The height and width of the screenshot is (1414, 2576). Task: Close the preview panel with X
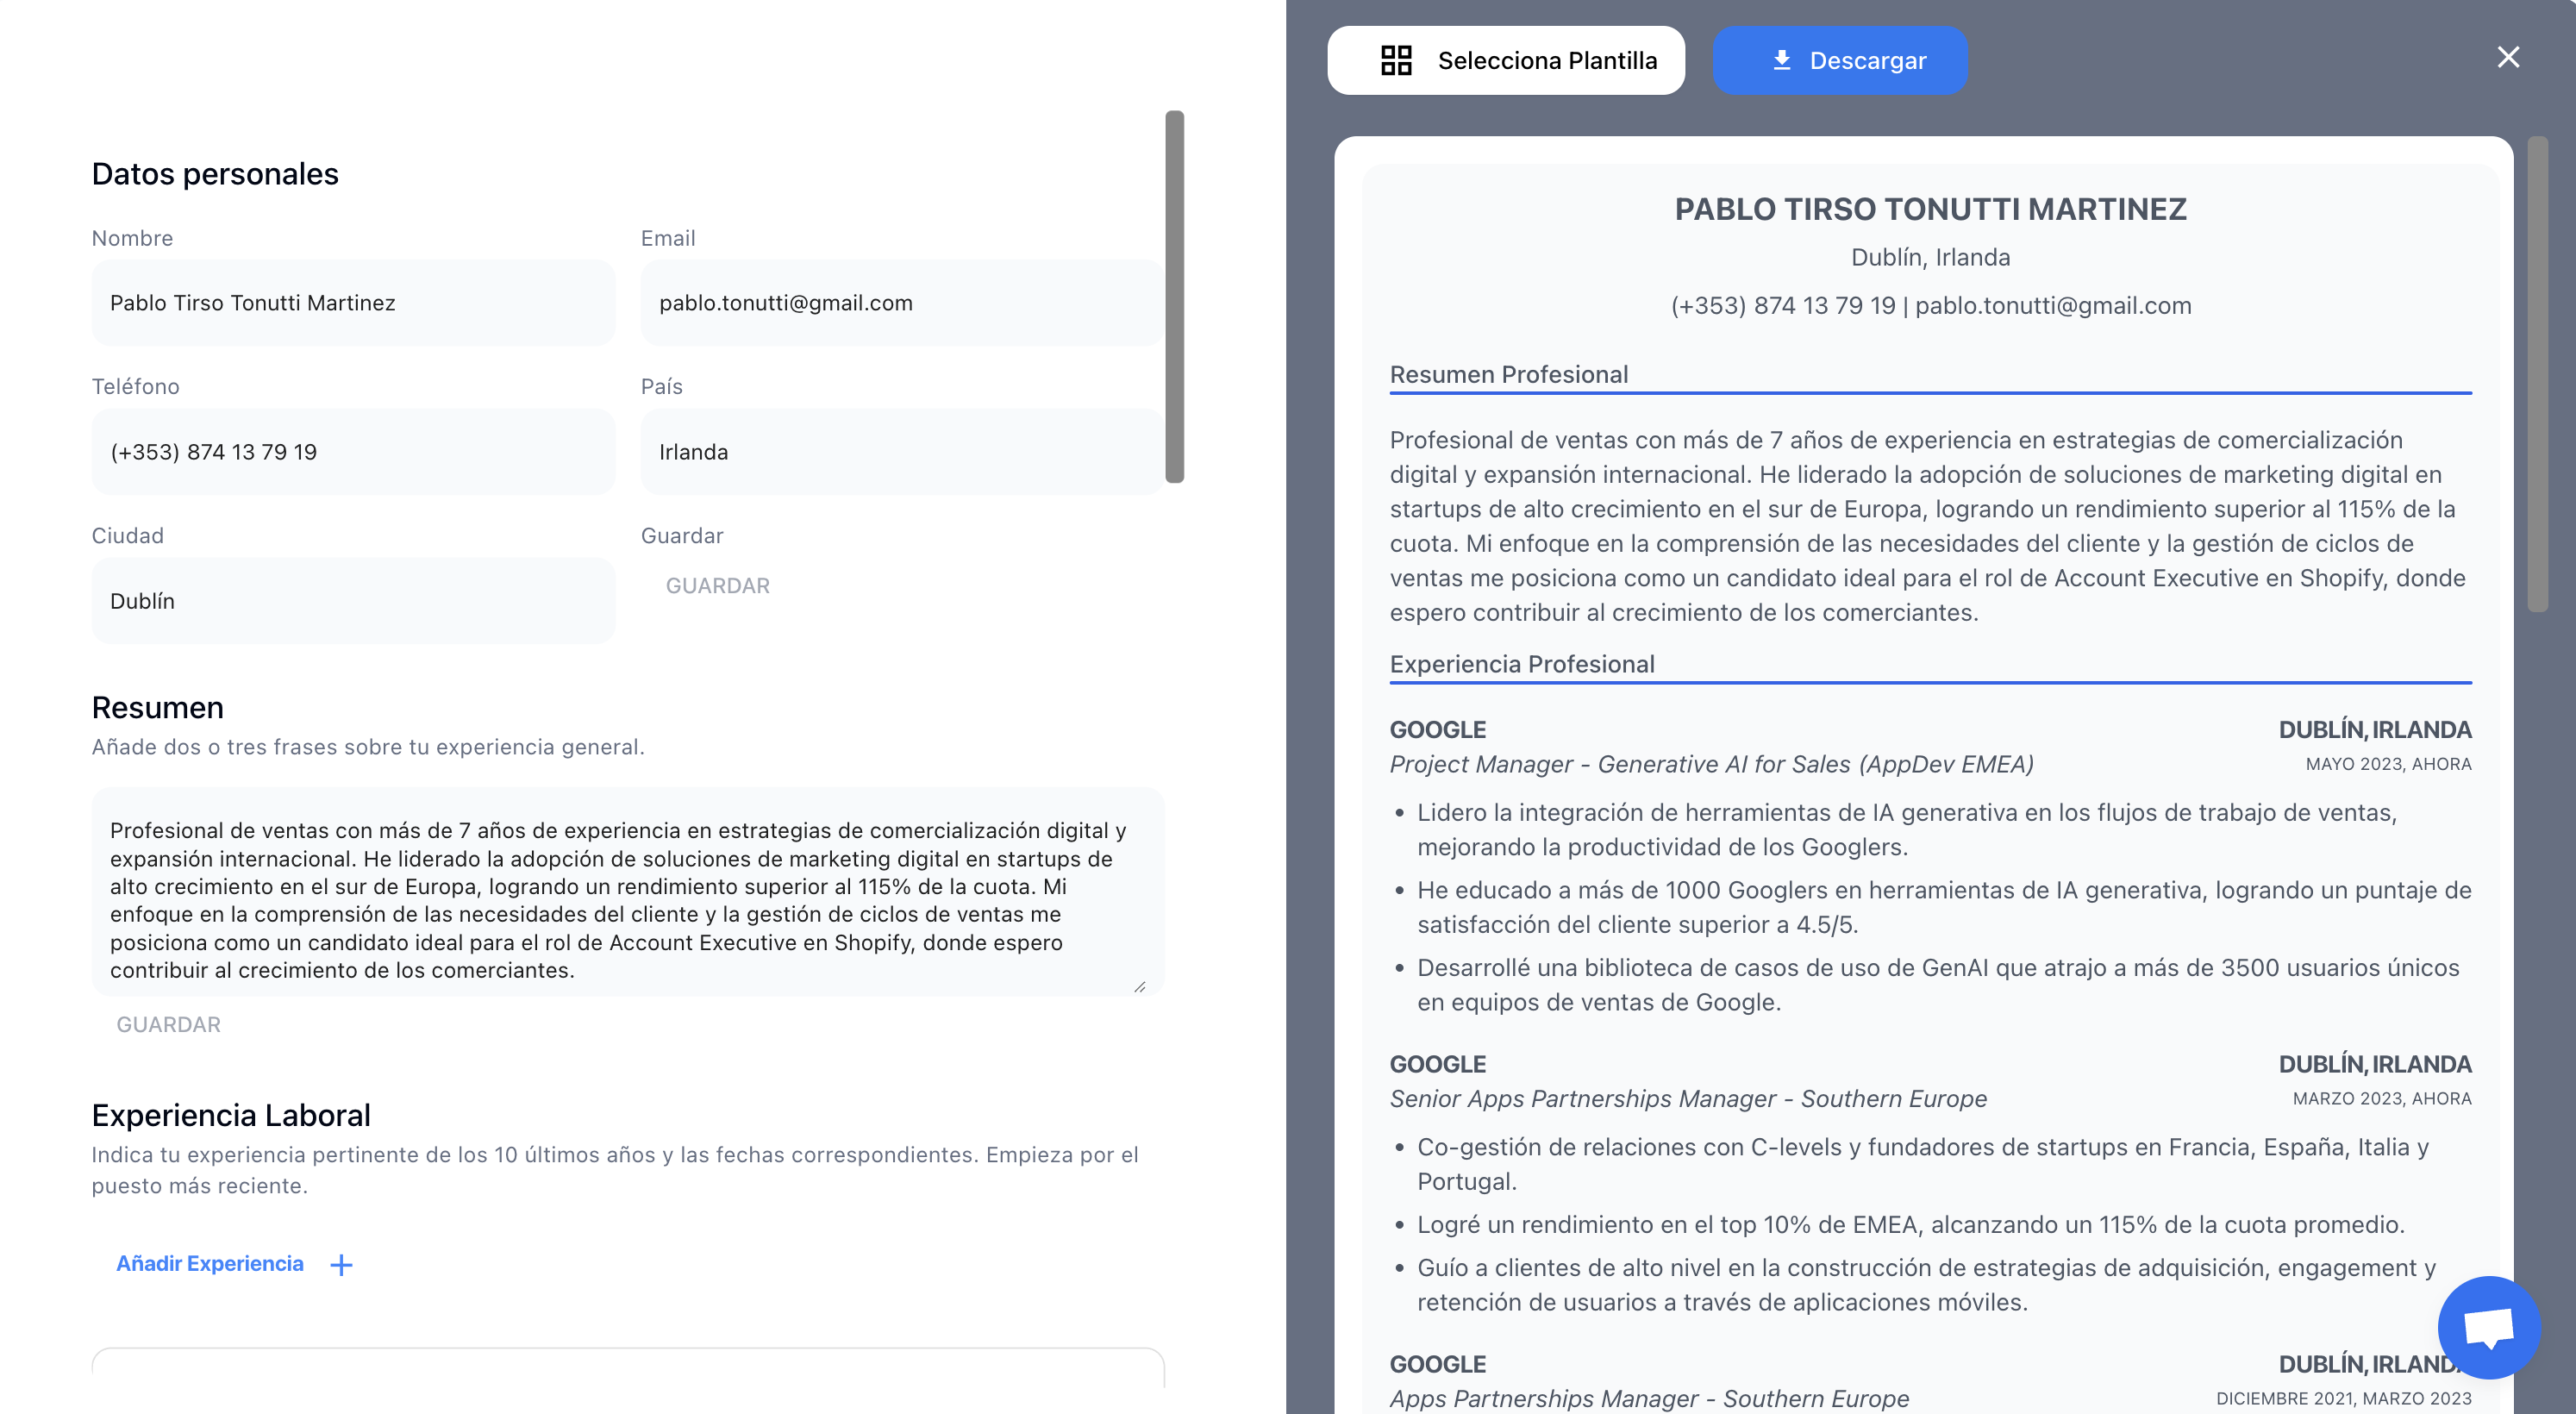pyautogui.click(x=2508, y=57)
